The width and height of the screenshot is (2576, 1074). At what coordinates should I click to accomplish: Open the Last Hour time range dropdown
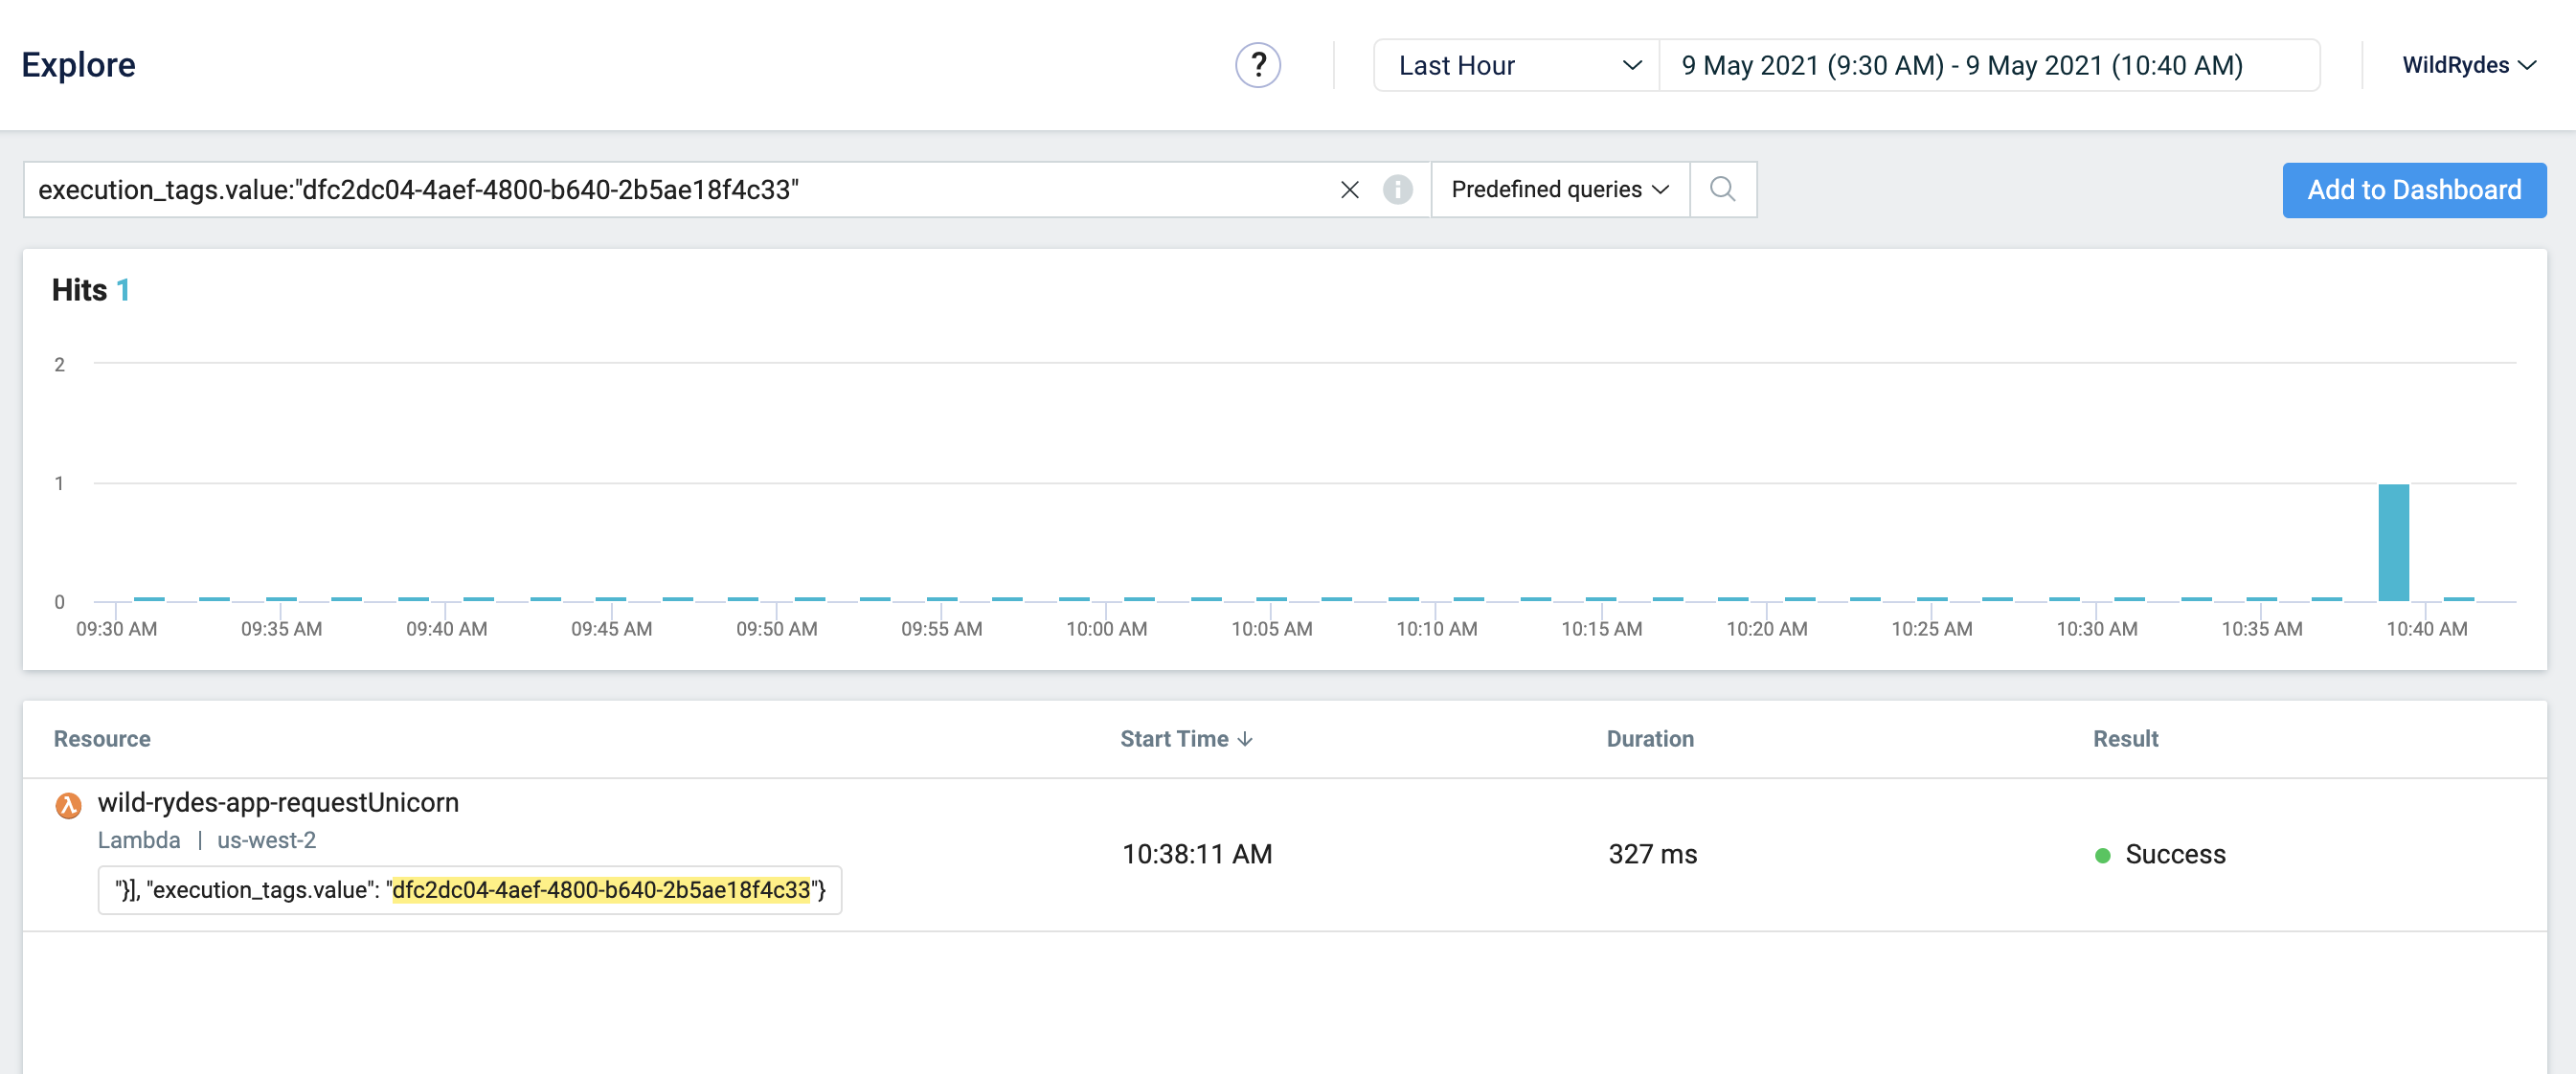pyautogui.click(x=1516, y=66)
